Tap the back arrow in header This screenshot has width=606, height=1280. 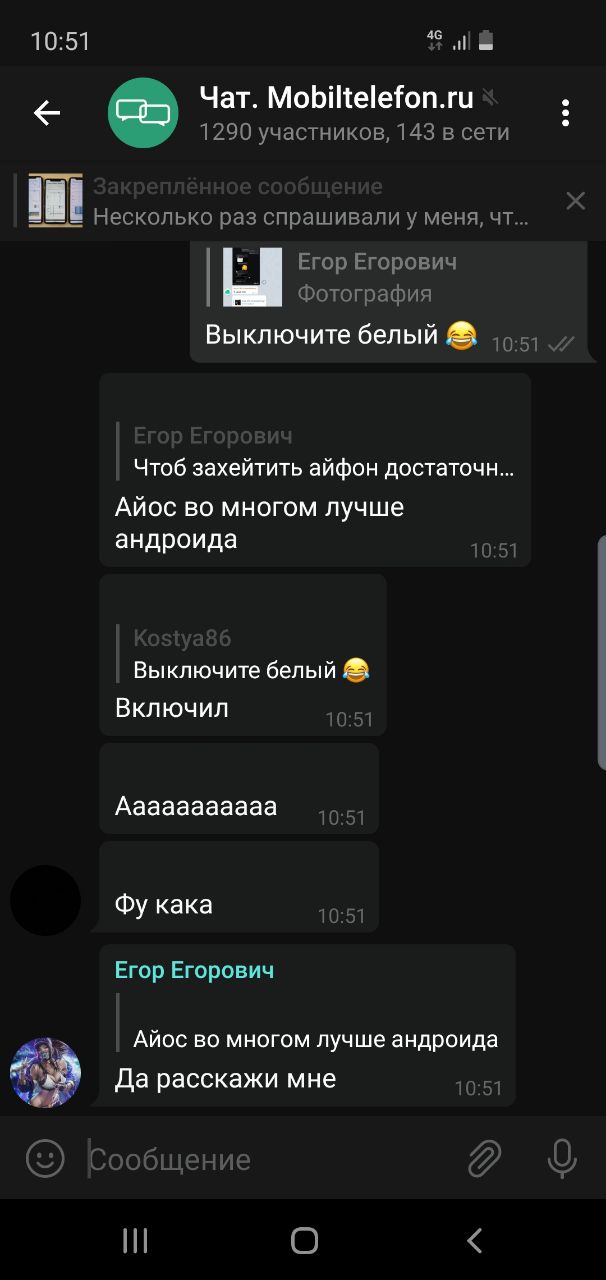coord(47,113)
